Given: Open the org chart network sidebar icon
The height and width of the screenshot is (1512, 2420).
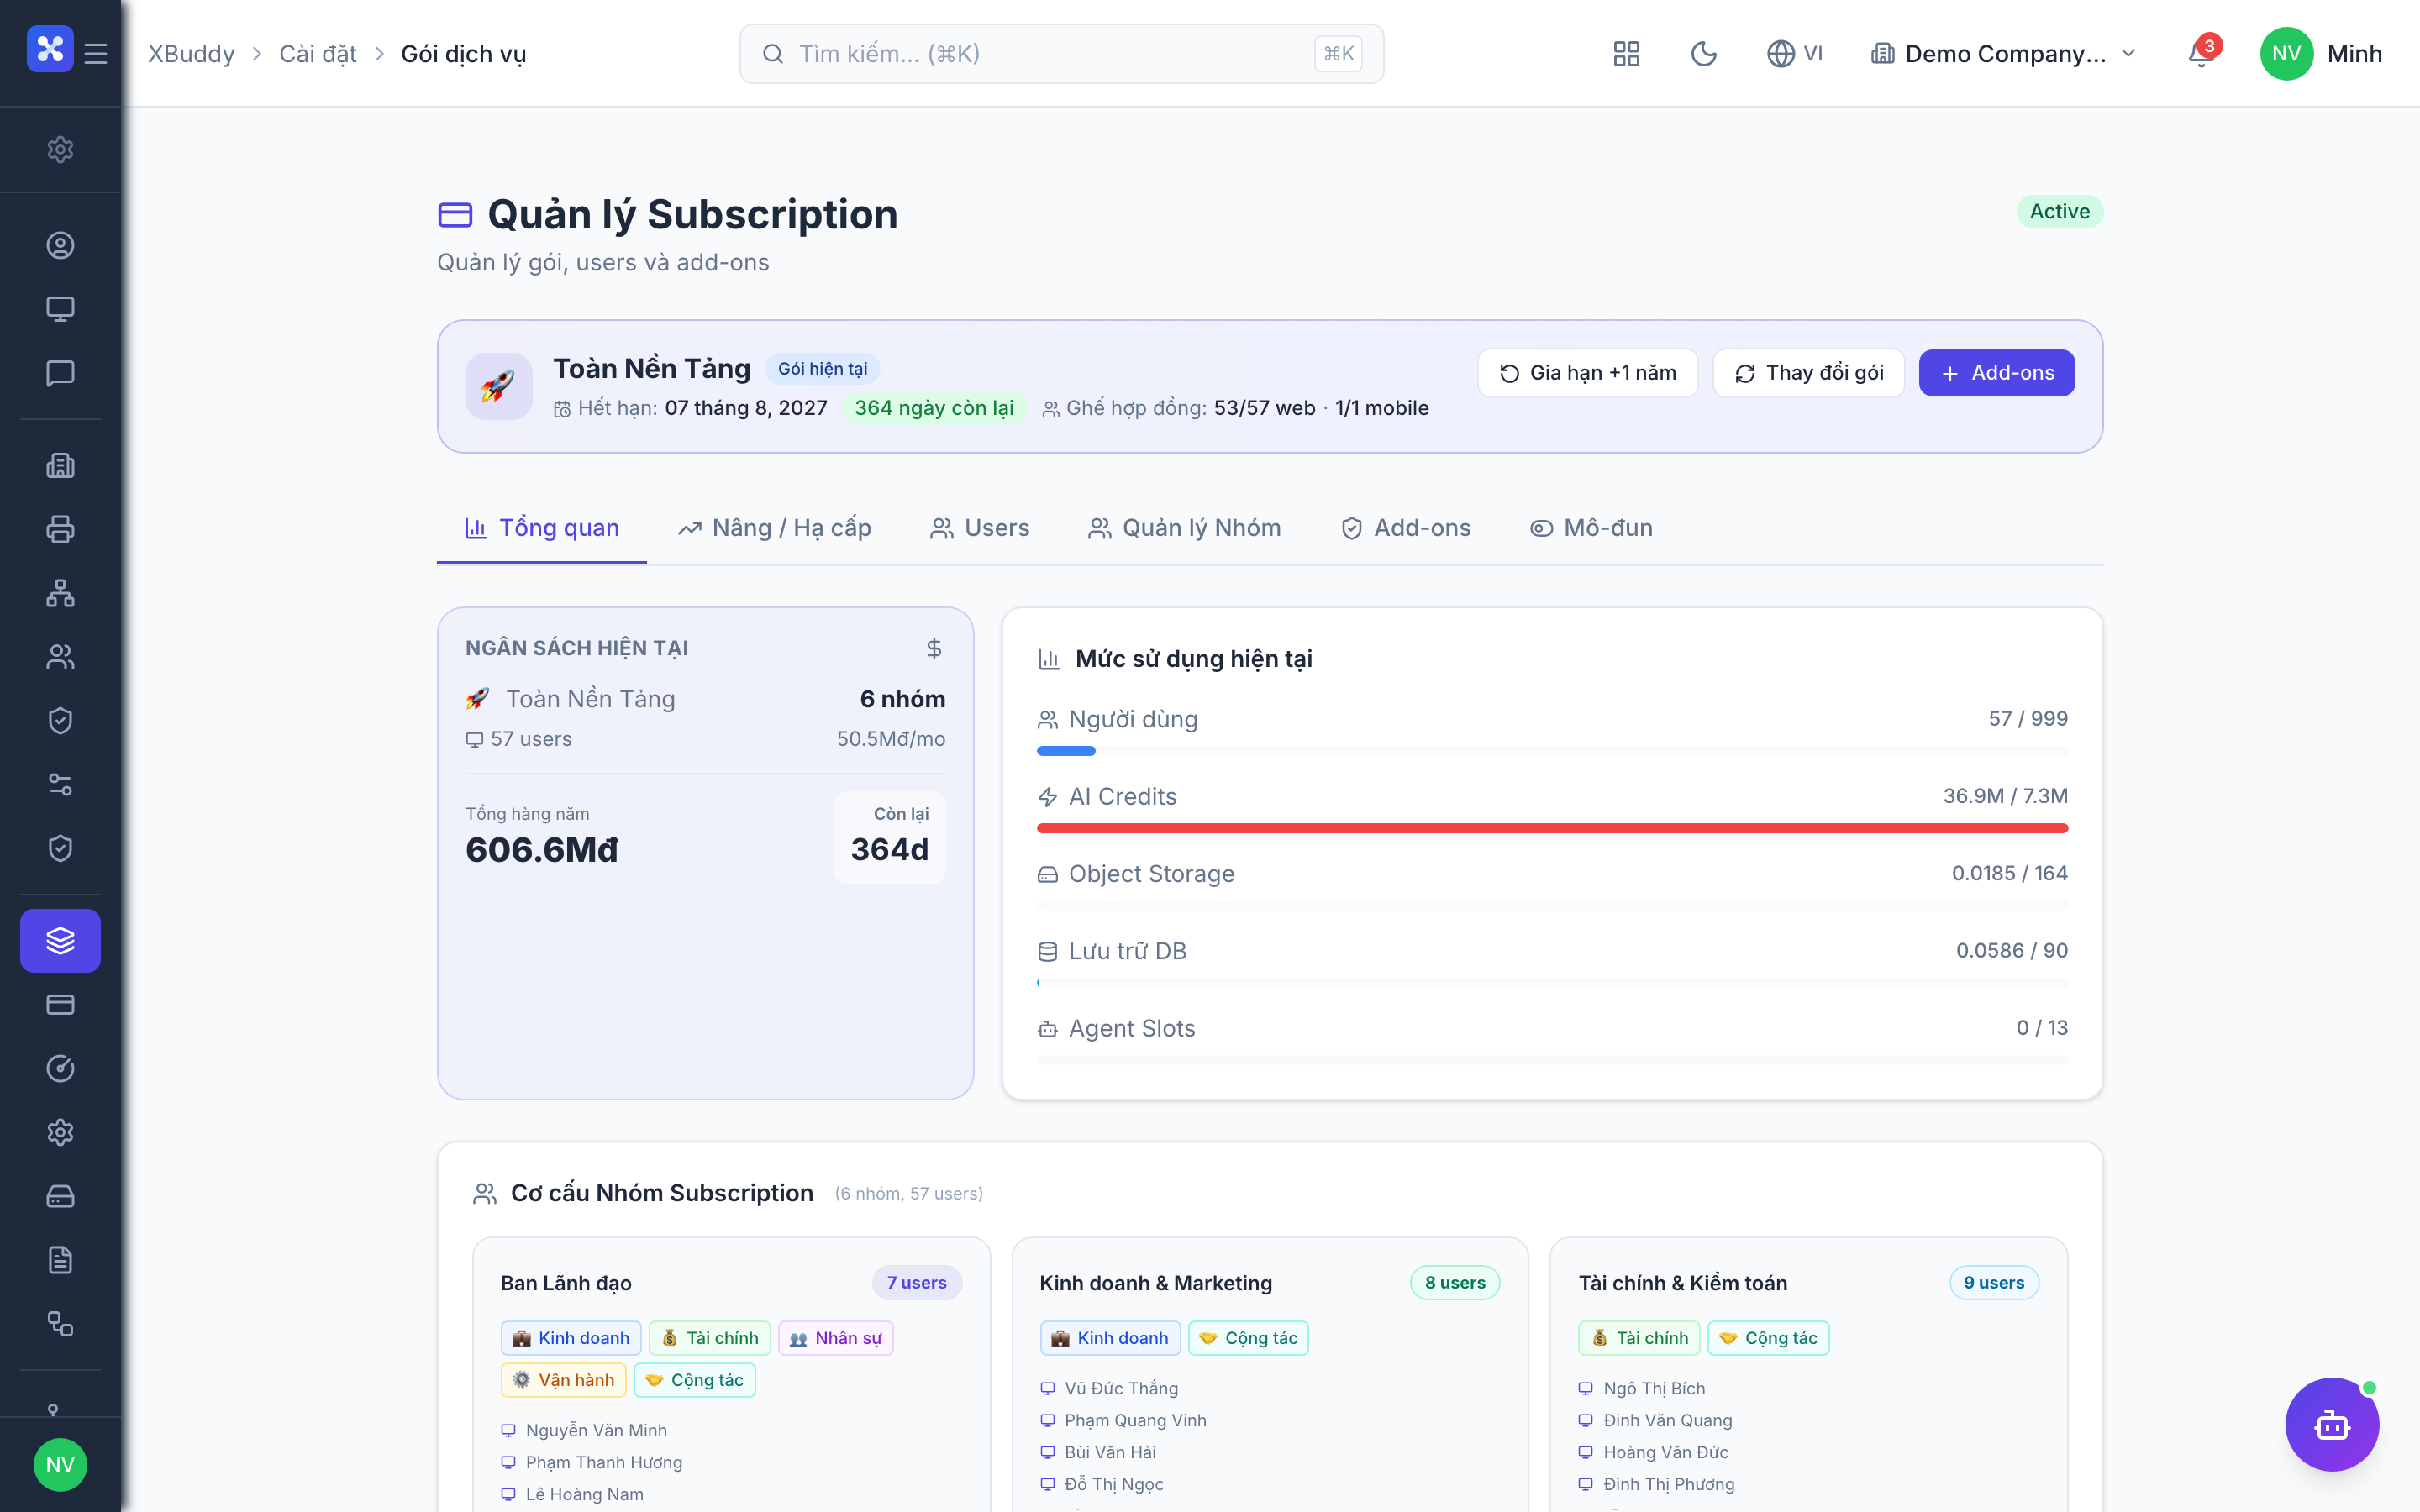Looking at the screenshot, I should click(60, 593).
